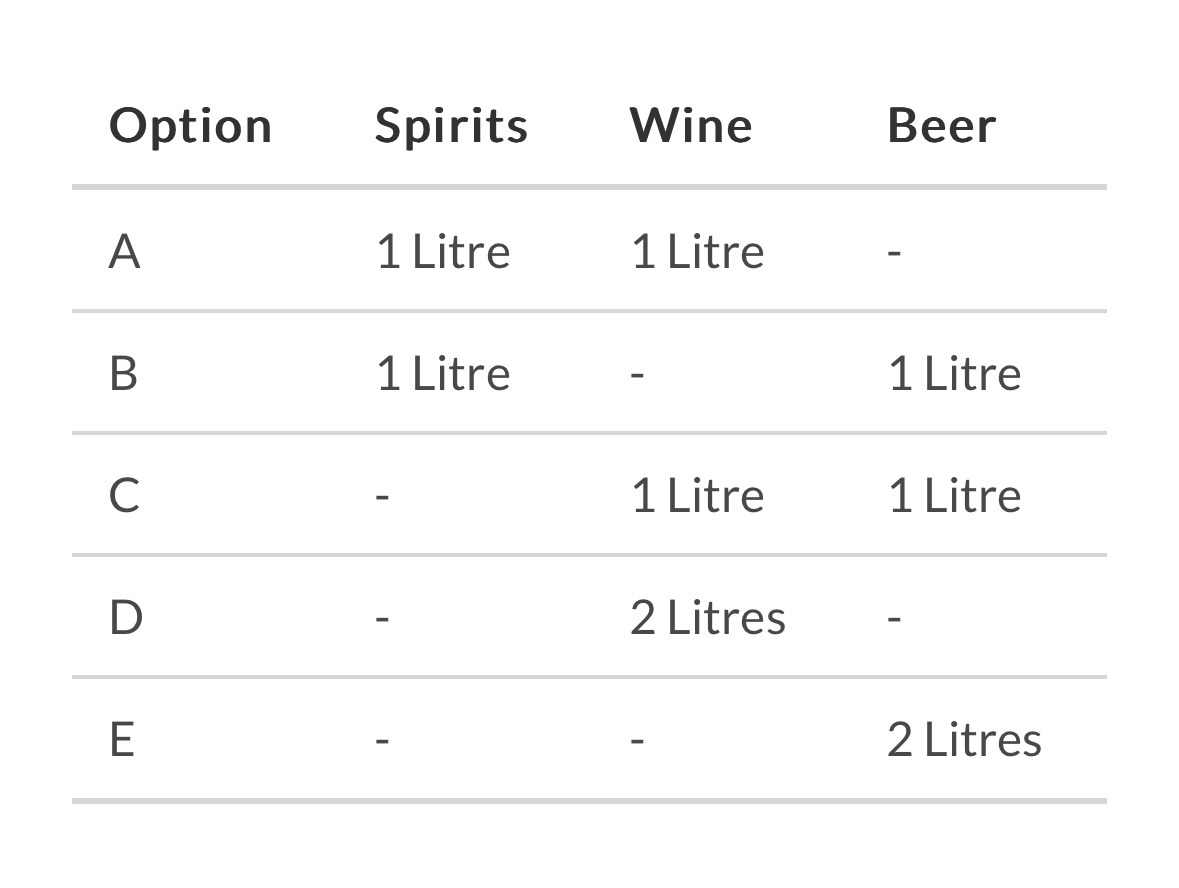Click the Spirits column header
This screenshot has width=1179, height=888.
451,127
